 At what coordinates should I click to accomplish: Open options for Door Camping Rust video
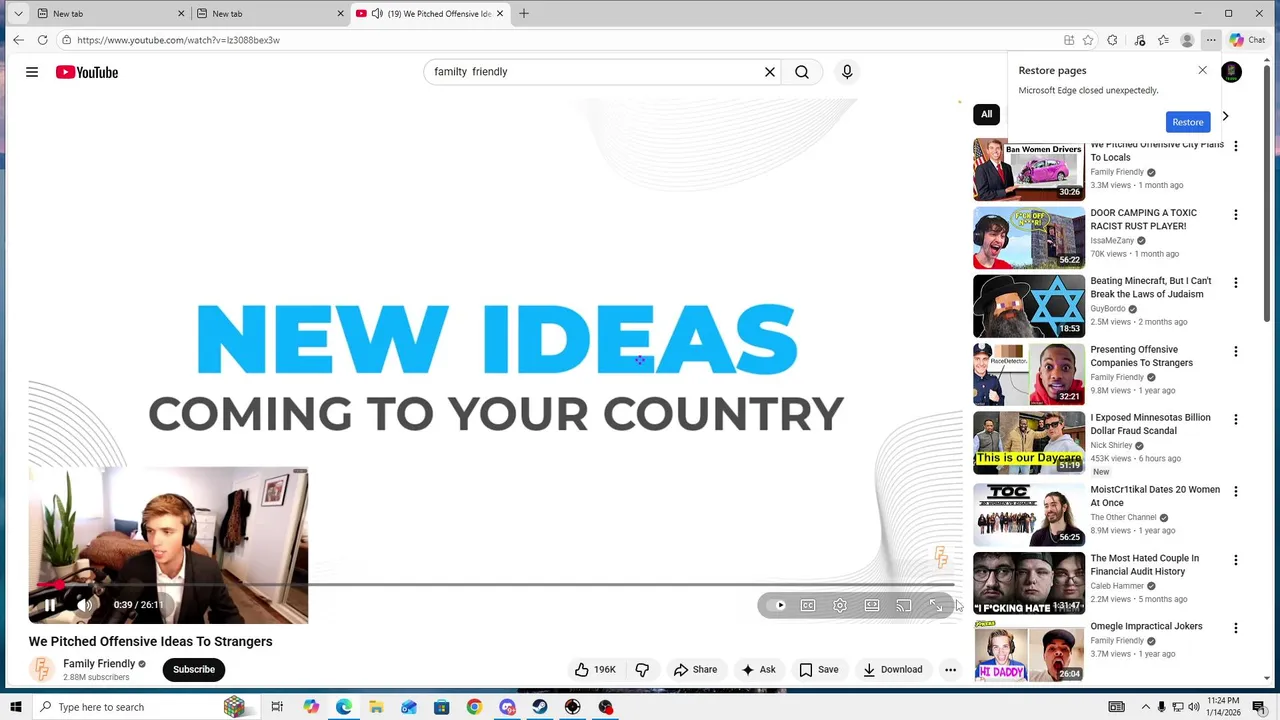(1235, 215)
